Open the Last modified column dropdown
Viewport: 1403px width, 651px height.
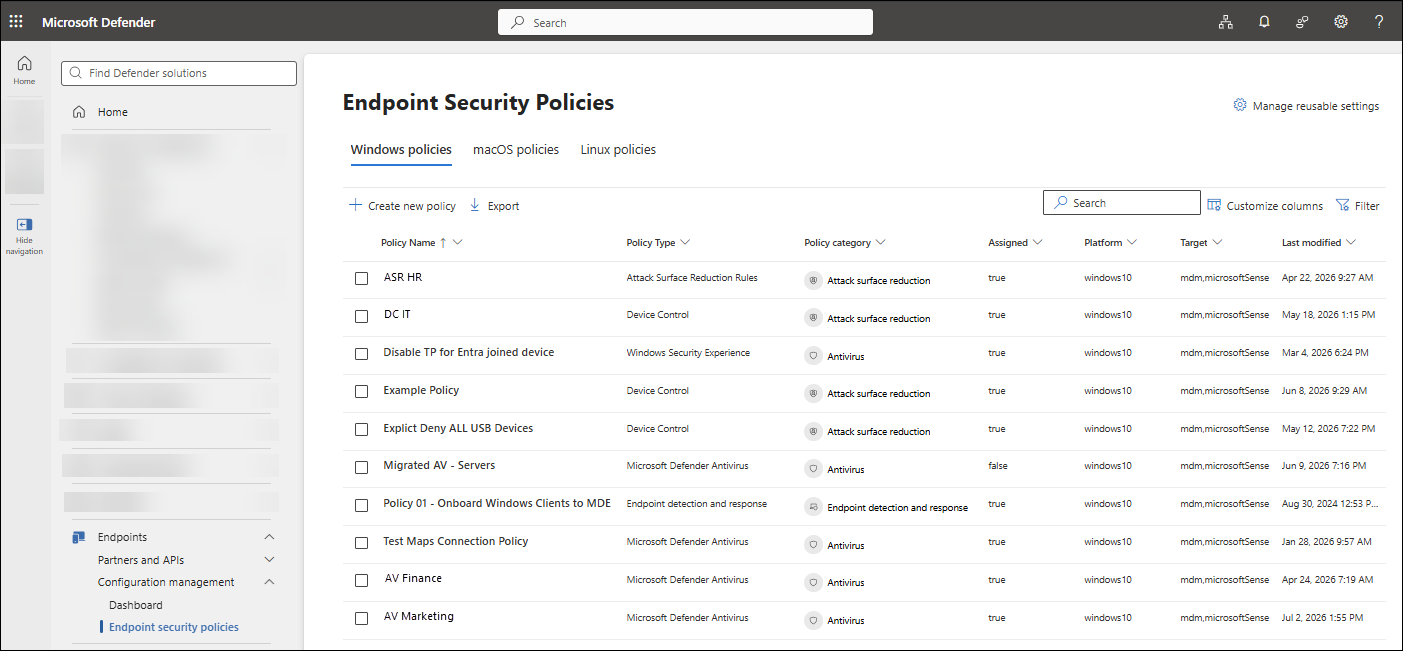[x=1351, y=243]
